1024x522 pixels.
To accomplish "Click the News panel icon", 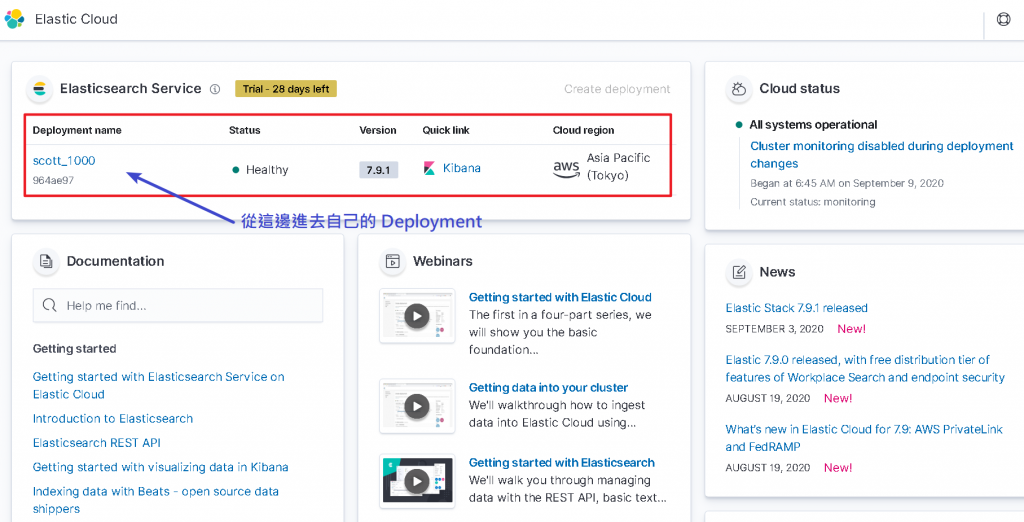I will (x=739, y=272).
